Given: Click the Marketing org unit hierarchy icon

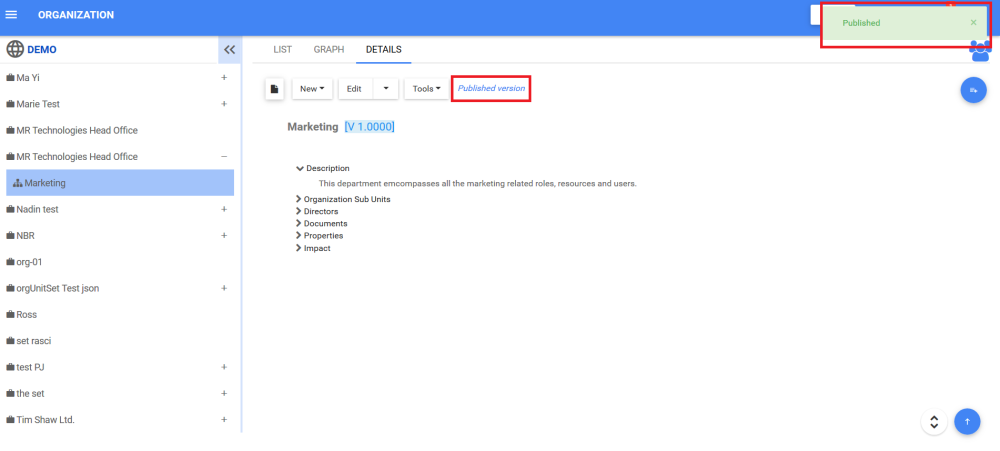Looking at the screenshot, I should click(x=17, y=183).
